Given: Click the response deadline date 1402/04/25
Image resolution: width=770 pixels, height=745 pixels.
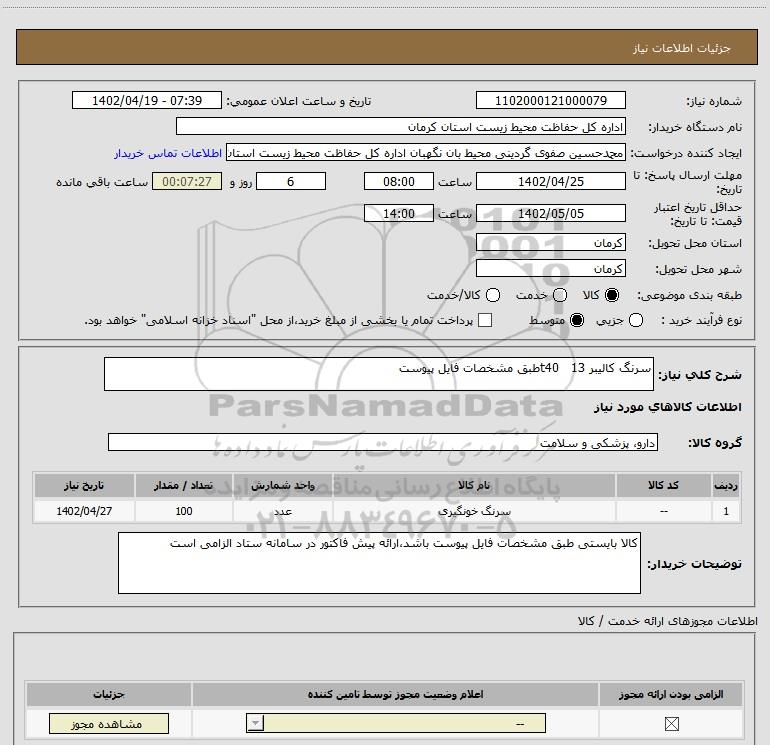Looking at the screenshot, I should 550,181.
